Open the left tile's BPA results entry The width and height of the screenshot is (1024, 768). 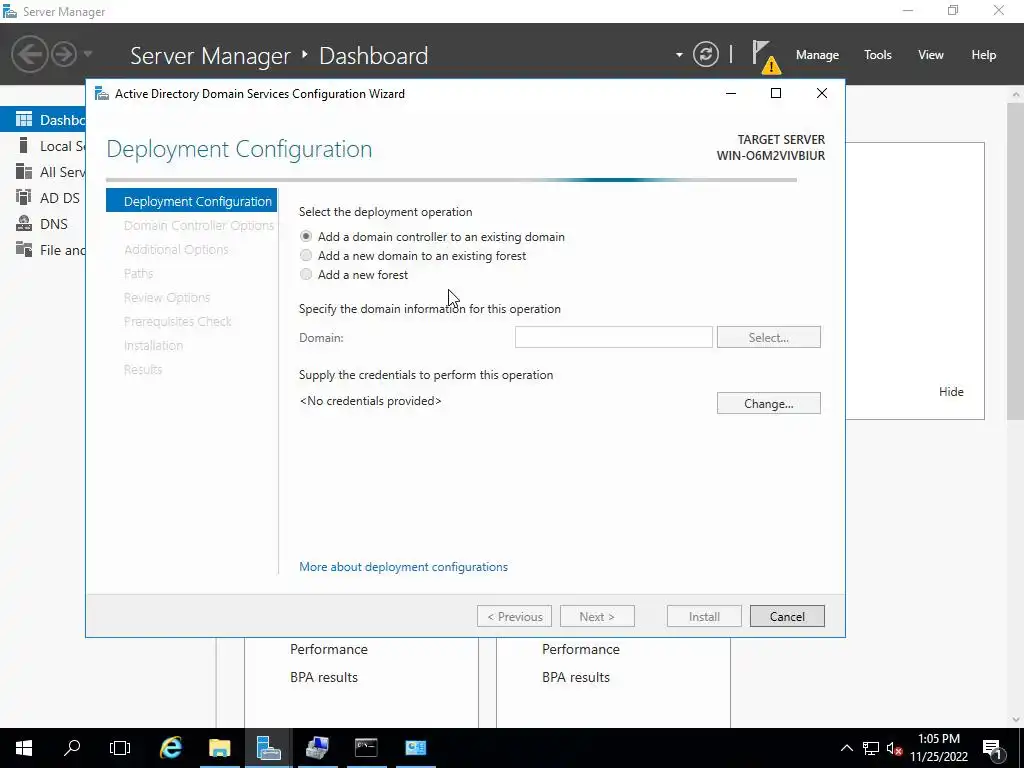324,677
